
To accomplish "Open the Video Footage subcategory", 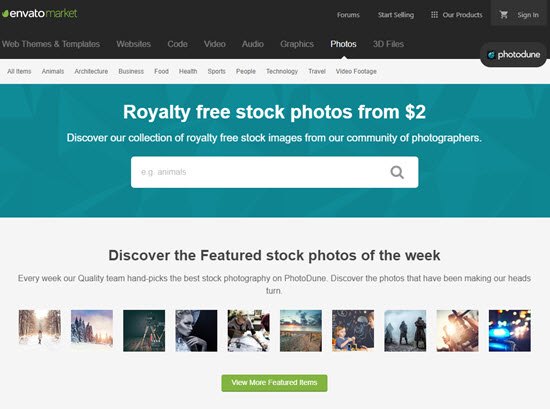I will click(x=356, y=71).
